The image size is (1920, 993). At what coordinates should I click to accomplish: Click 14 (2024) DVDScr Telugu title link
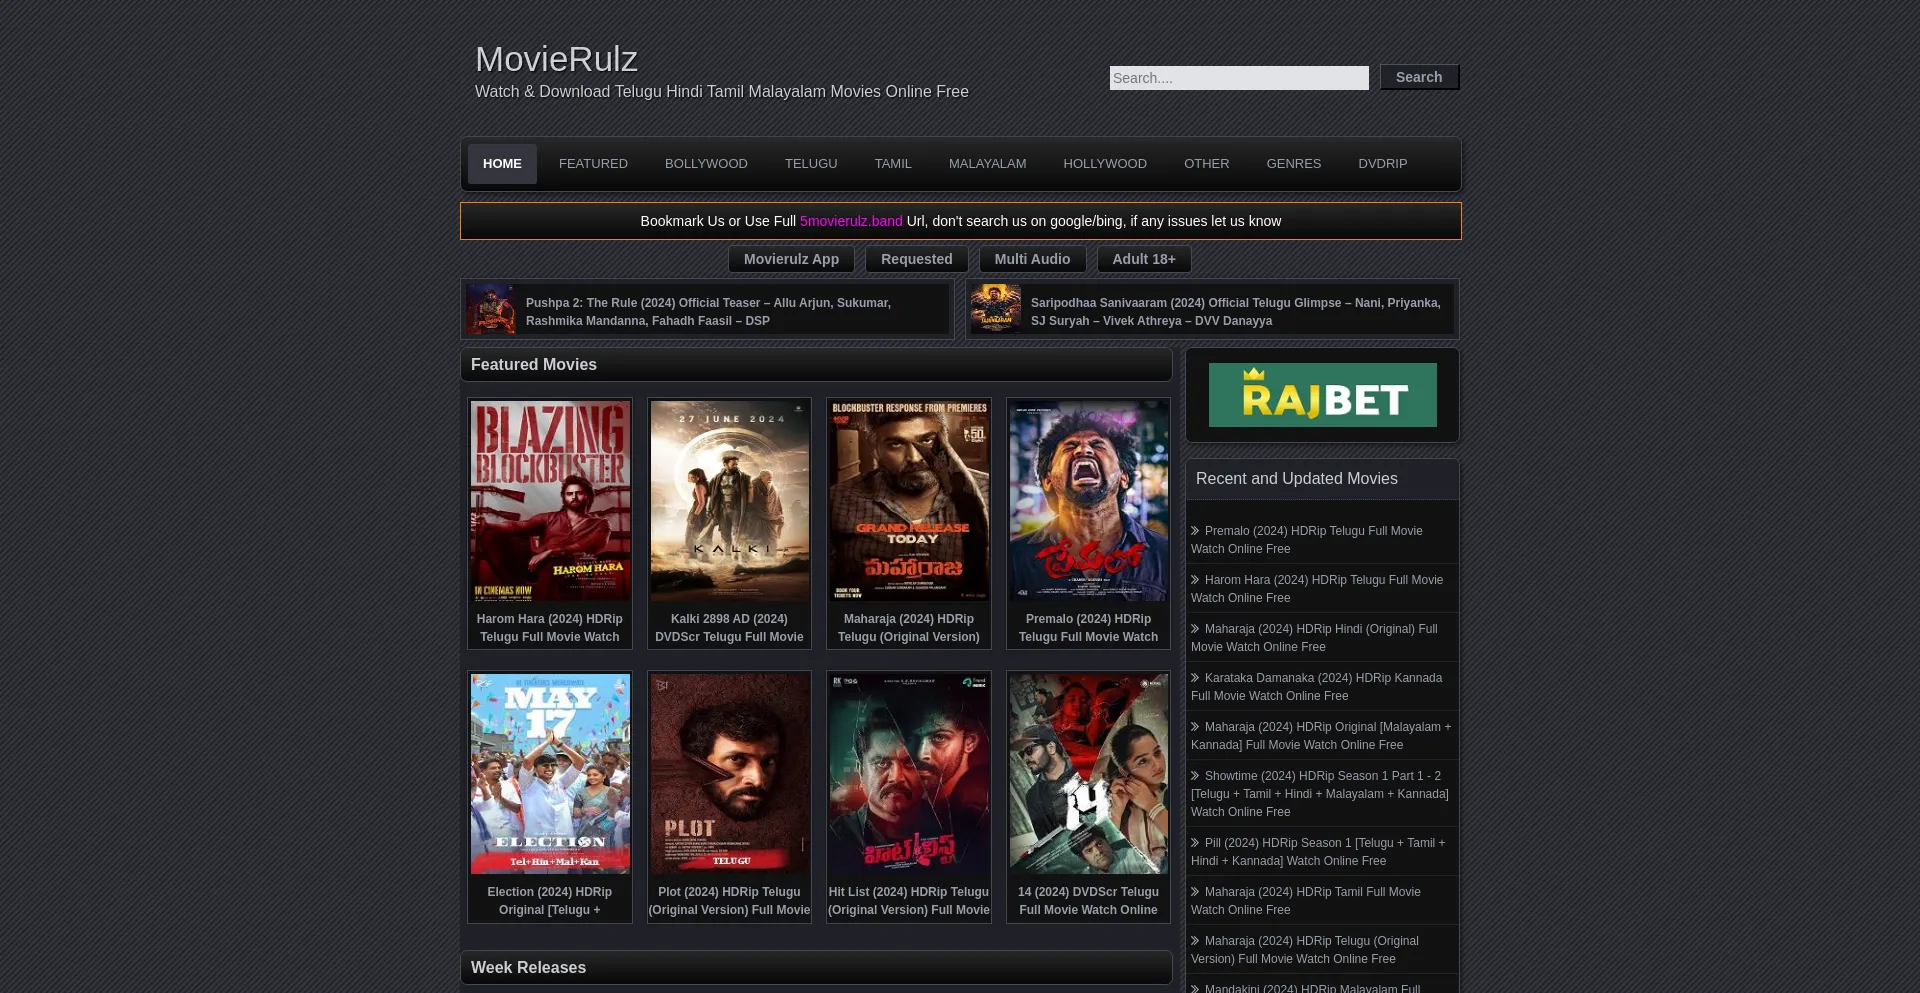[x=1089, y=901]
